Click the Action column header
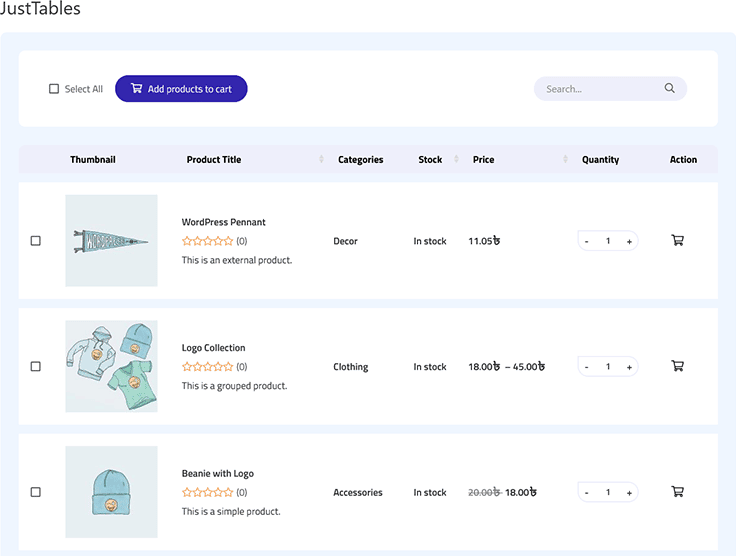The width and height of the screenshot is (736, 556). coord(683,160)
